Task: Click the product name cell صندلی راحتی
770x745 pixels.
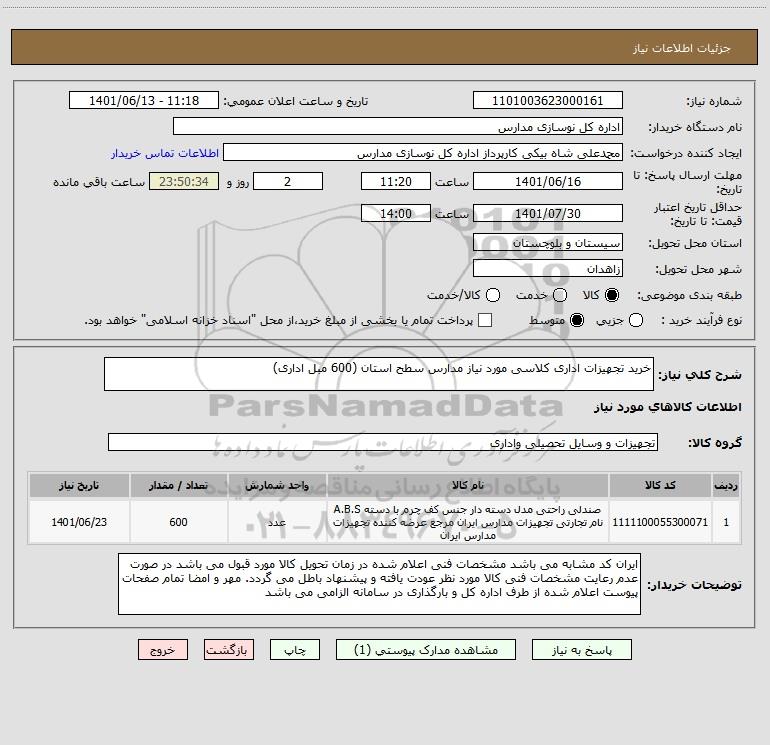Action: (x=468, y=522)
